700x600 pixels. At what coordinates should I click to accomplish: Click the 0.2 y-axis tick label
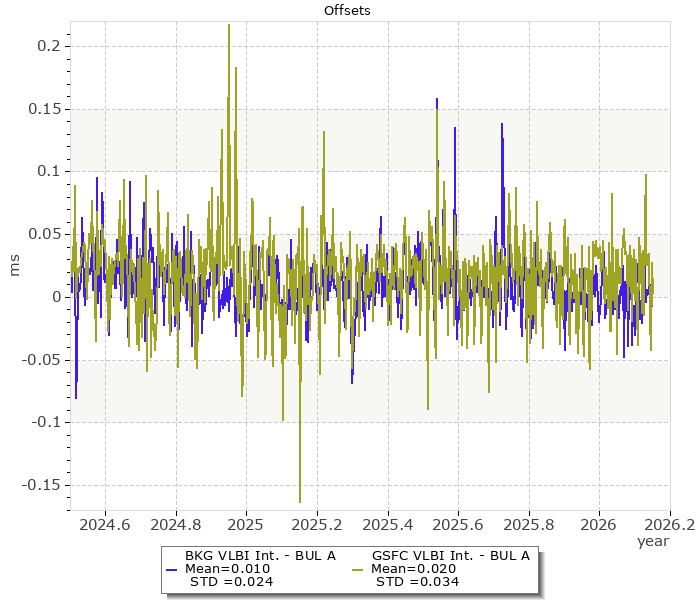(50, 46)
